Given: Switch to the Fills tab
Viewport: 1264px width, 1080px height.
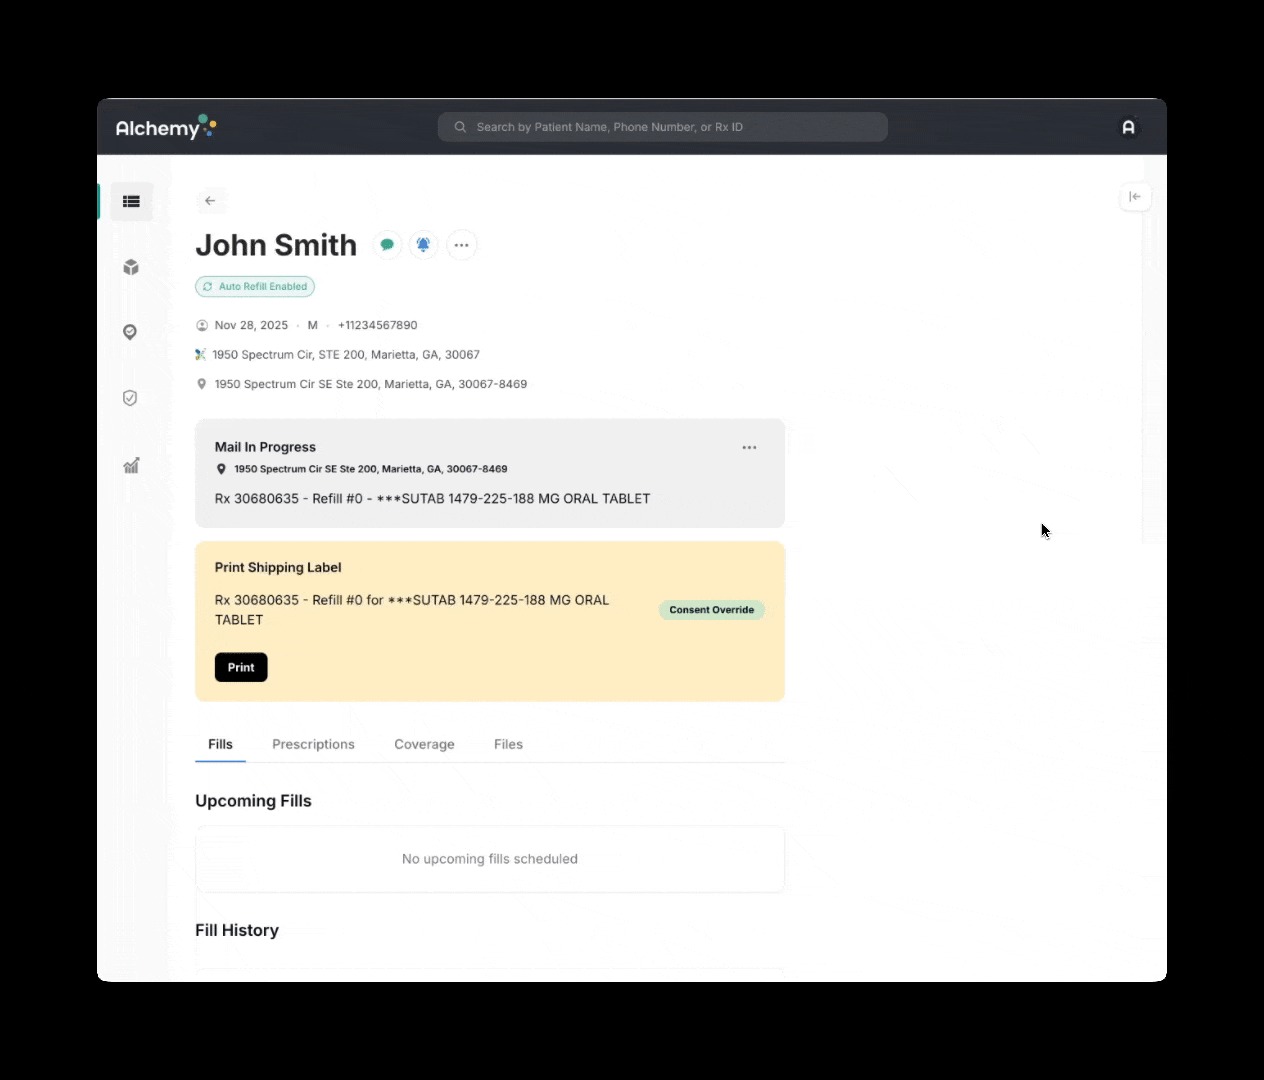Looking at the screenshot, I should [220, 744].
